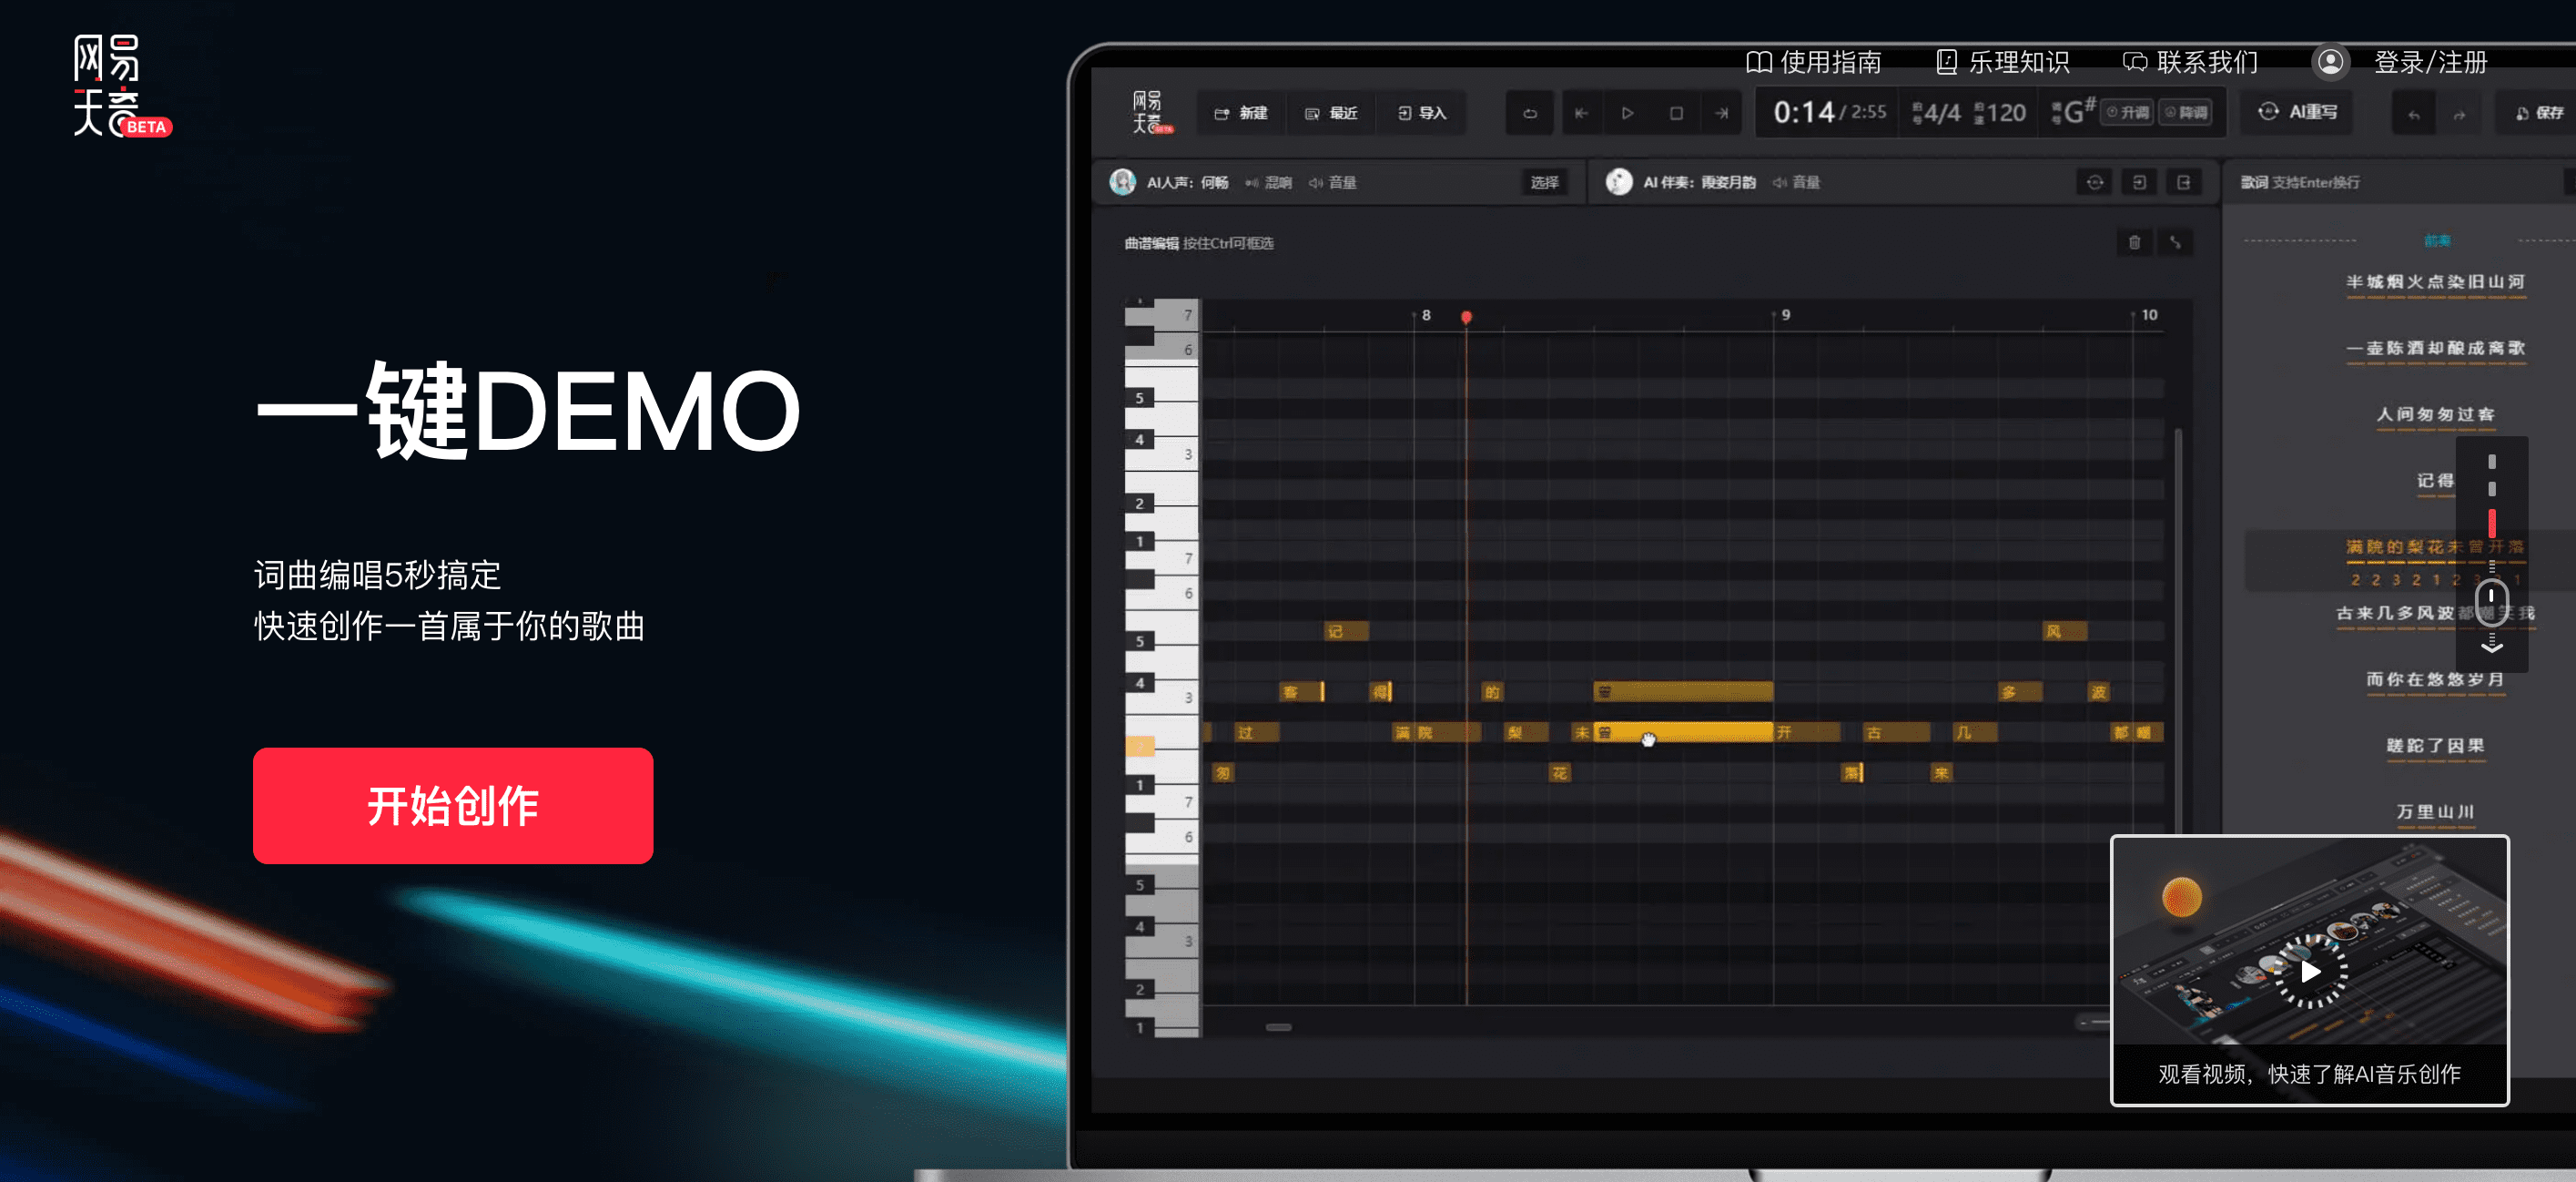Click the stop square in transport bar
The width and height of the screenshot is (2576, 1182).
point(1676,113)
